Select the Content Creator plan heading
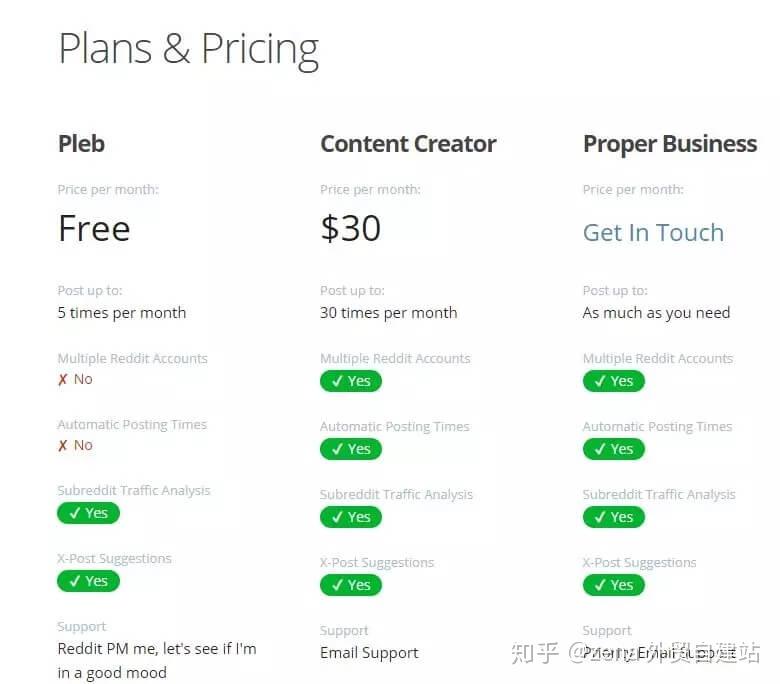The height and width of the screenshot is (684, 780). (408, 144)
